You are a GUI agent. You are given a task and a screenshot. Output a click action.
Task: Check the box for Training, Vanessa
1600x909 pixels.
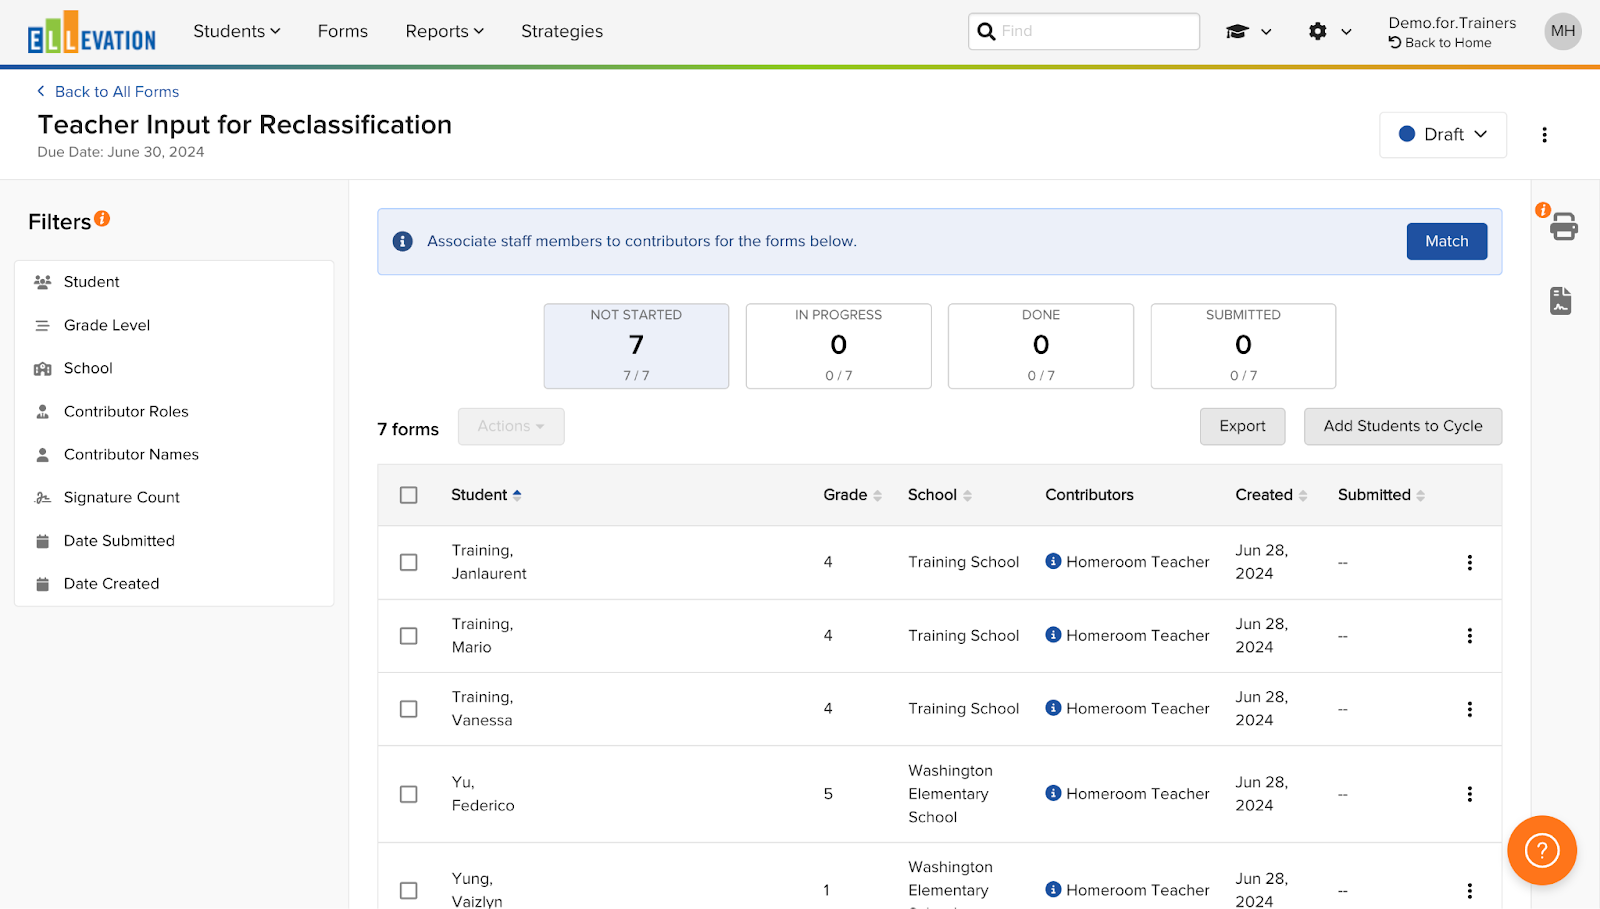coord(408,709)
